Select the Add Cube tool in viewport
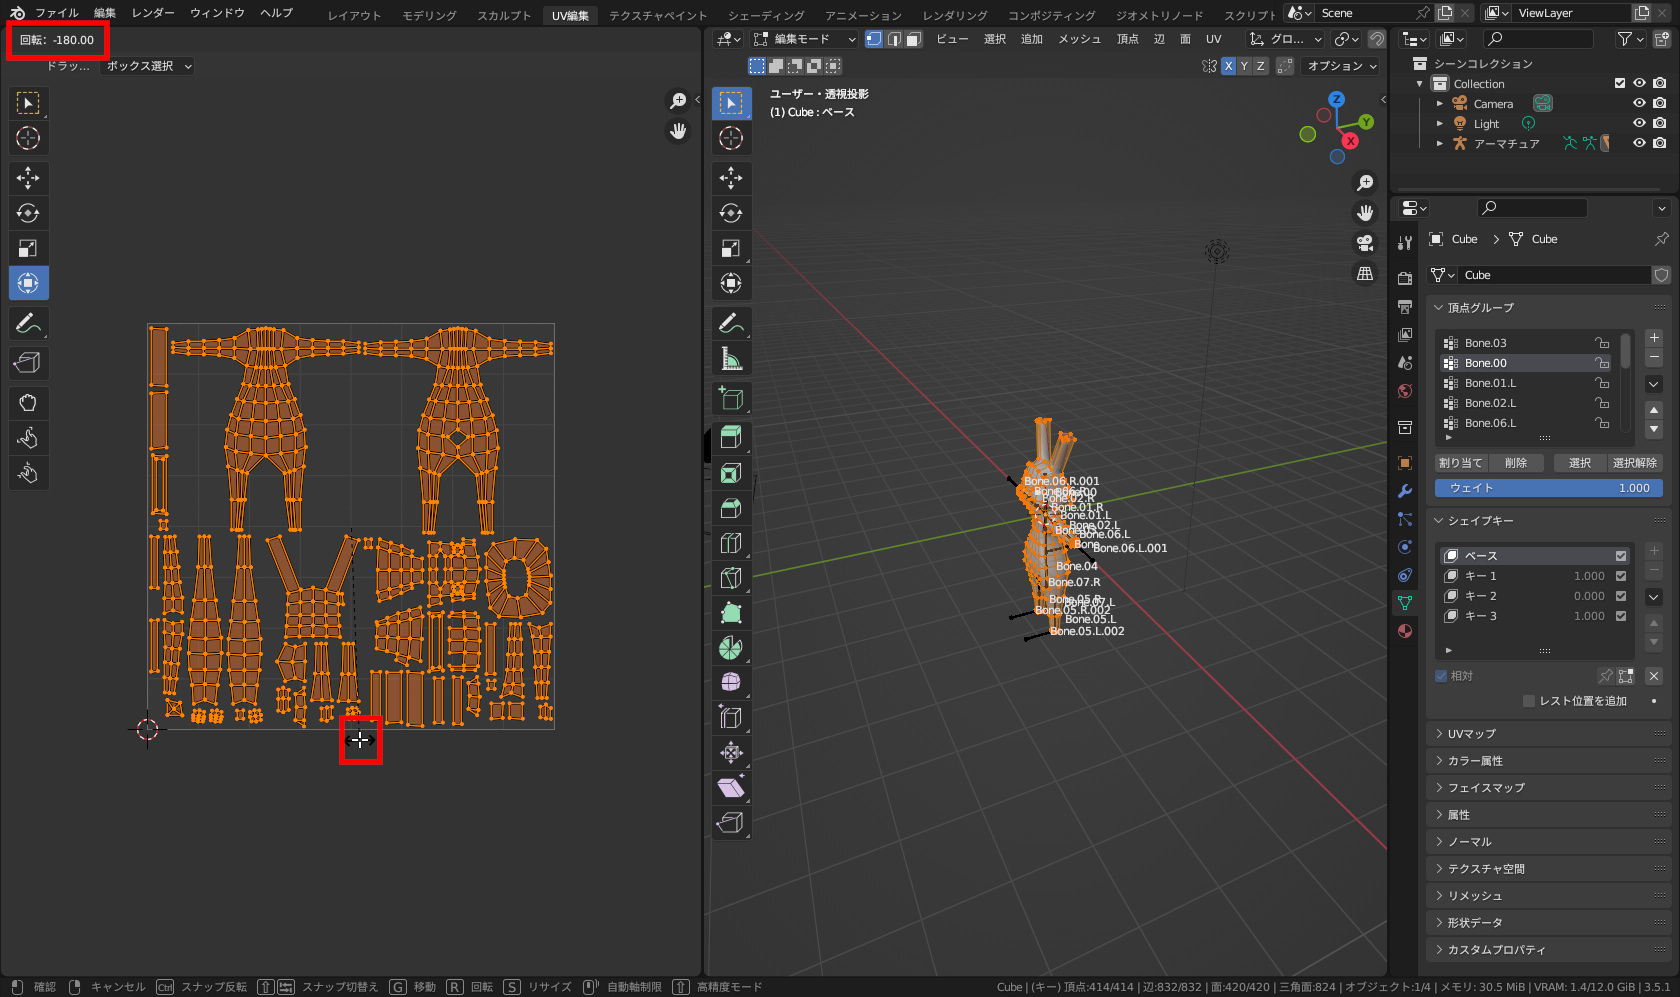Screen dimensions: 1680x997 point(731,399)
